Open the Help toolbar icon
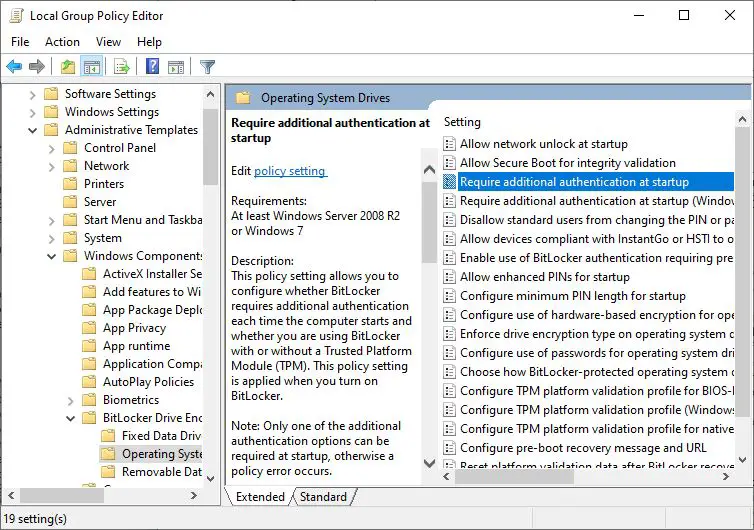The image size is (754, 530). point(152,66)
